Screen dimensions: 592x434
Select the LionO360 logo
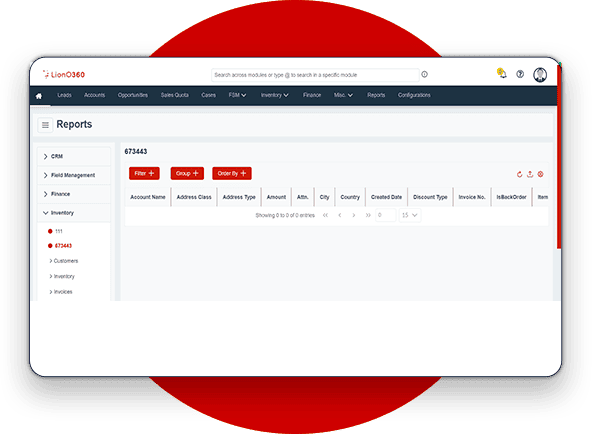click(x=64, y=74)
